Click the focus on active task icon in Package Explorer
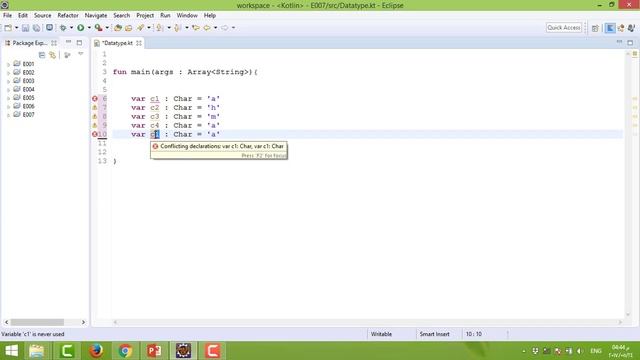The height and width of the screenshot is (360, 640). pyautogui.click(x=67, y=55)
